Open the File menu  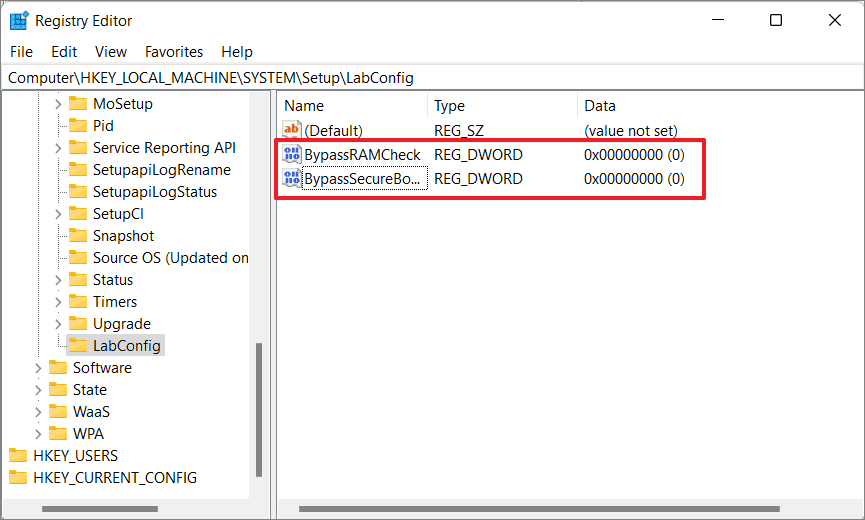[x=22, y=52]
